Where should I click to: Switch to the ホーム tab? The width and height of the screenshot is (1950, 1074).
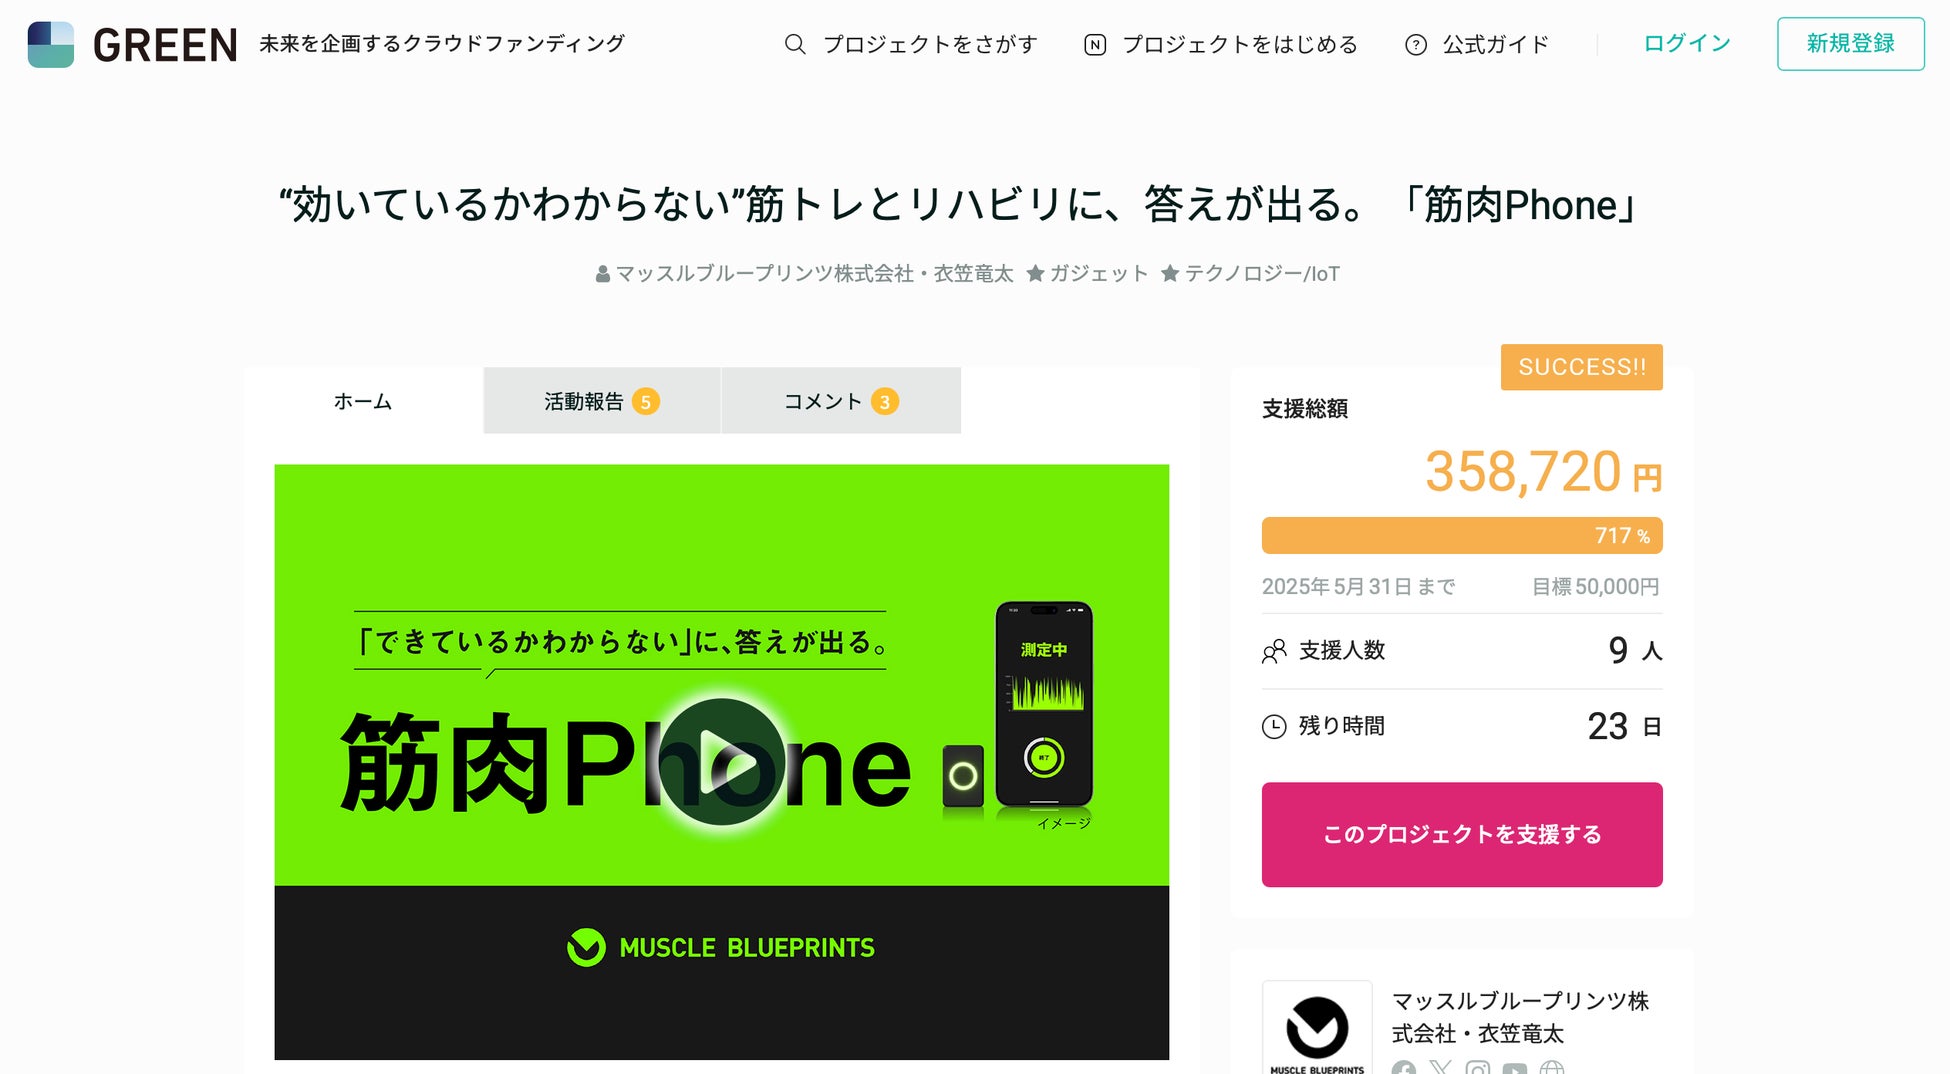pos(363,401)
